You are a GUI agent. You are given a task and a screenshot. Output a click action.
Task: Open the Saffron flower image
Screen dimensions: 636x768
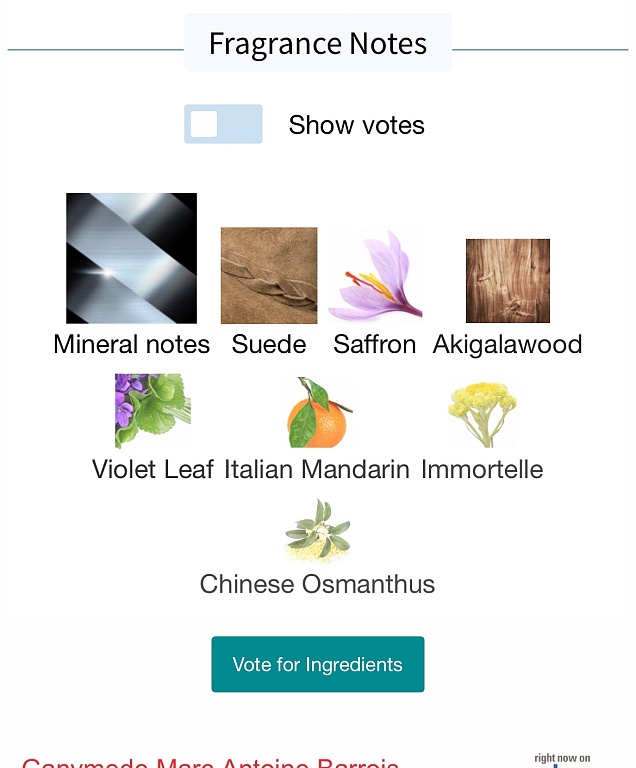pyautogui.click(x=375, y=275)
